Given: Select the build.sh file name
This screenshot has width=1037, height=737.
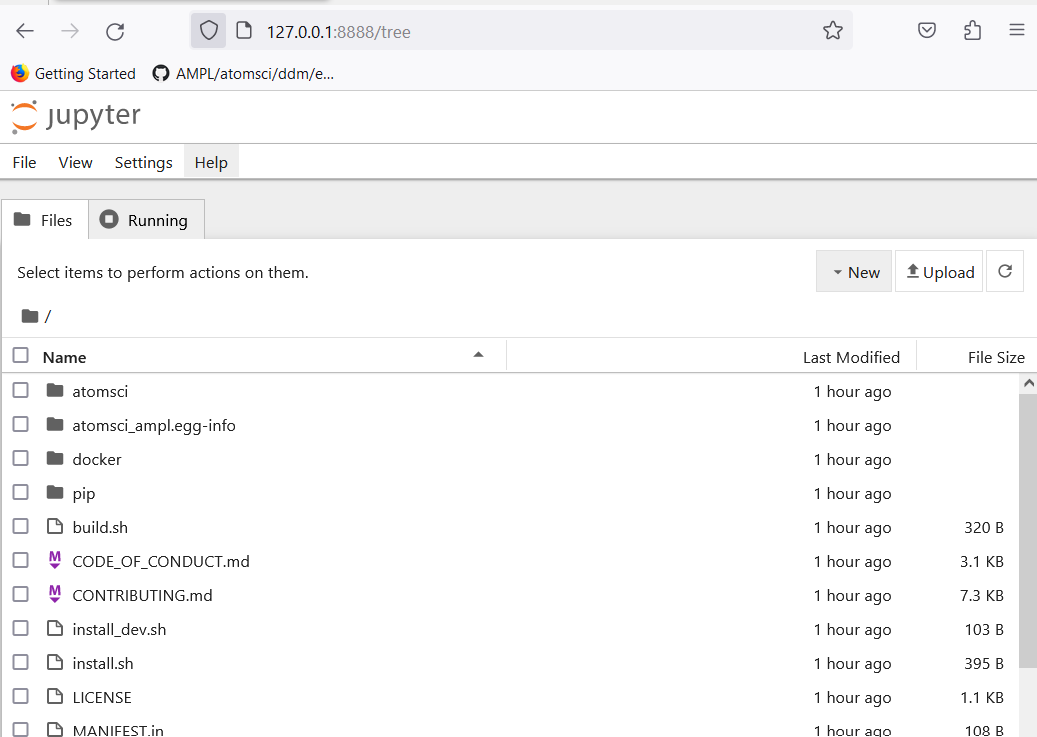Looking at the screenshot, I should point(100,528).
